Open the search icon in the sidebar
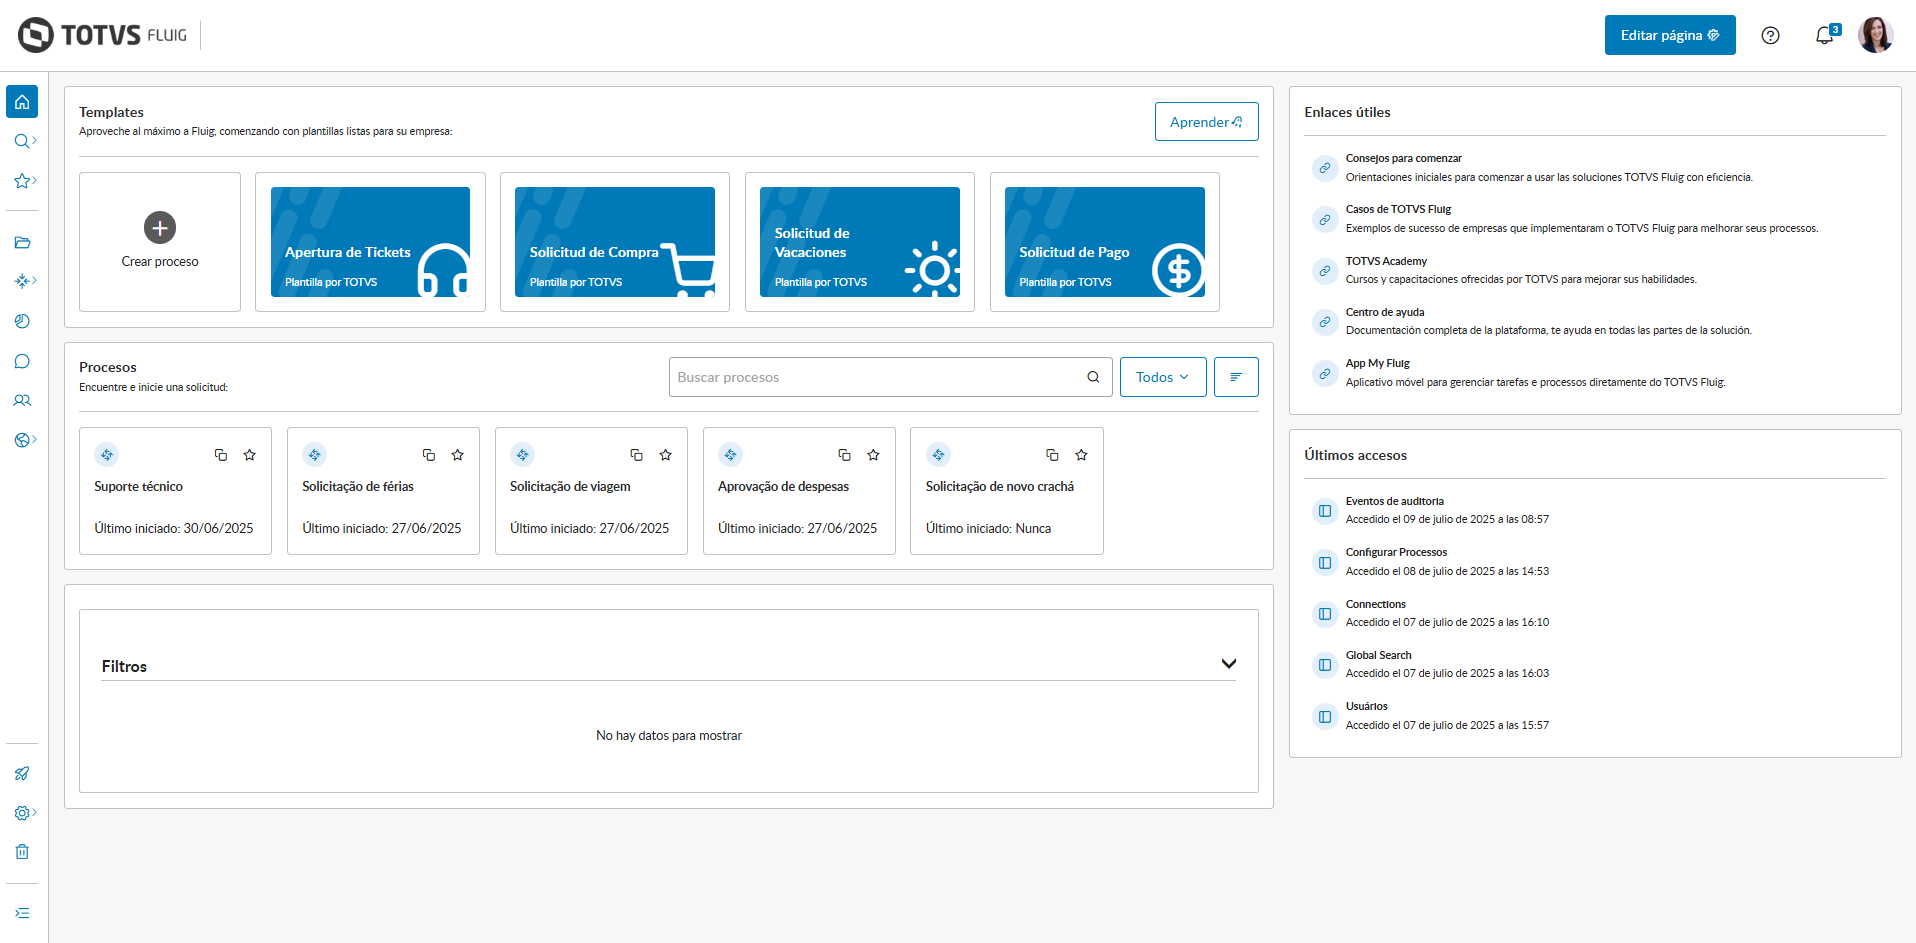 coord(24,141)
